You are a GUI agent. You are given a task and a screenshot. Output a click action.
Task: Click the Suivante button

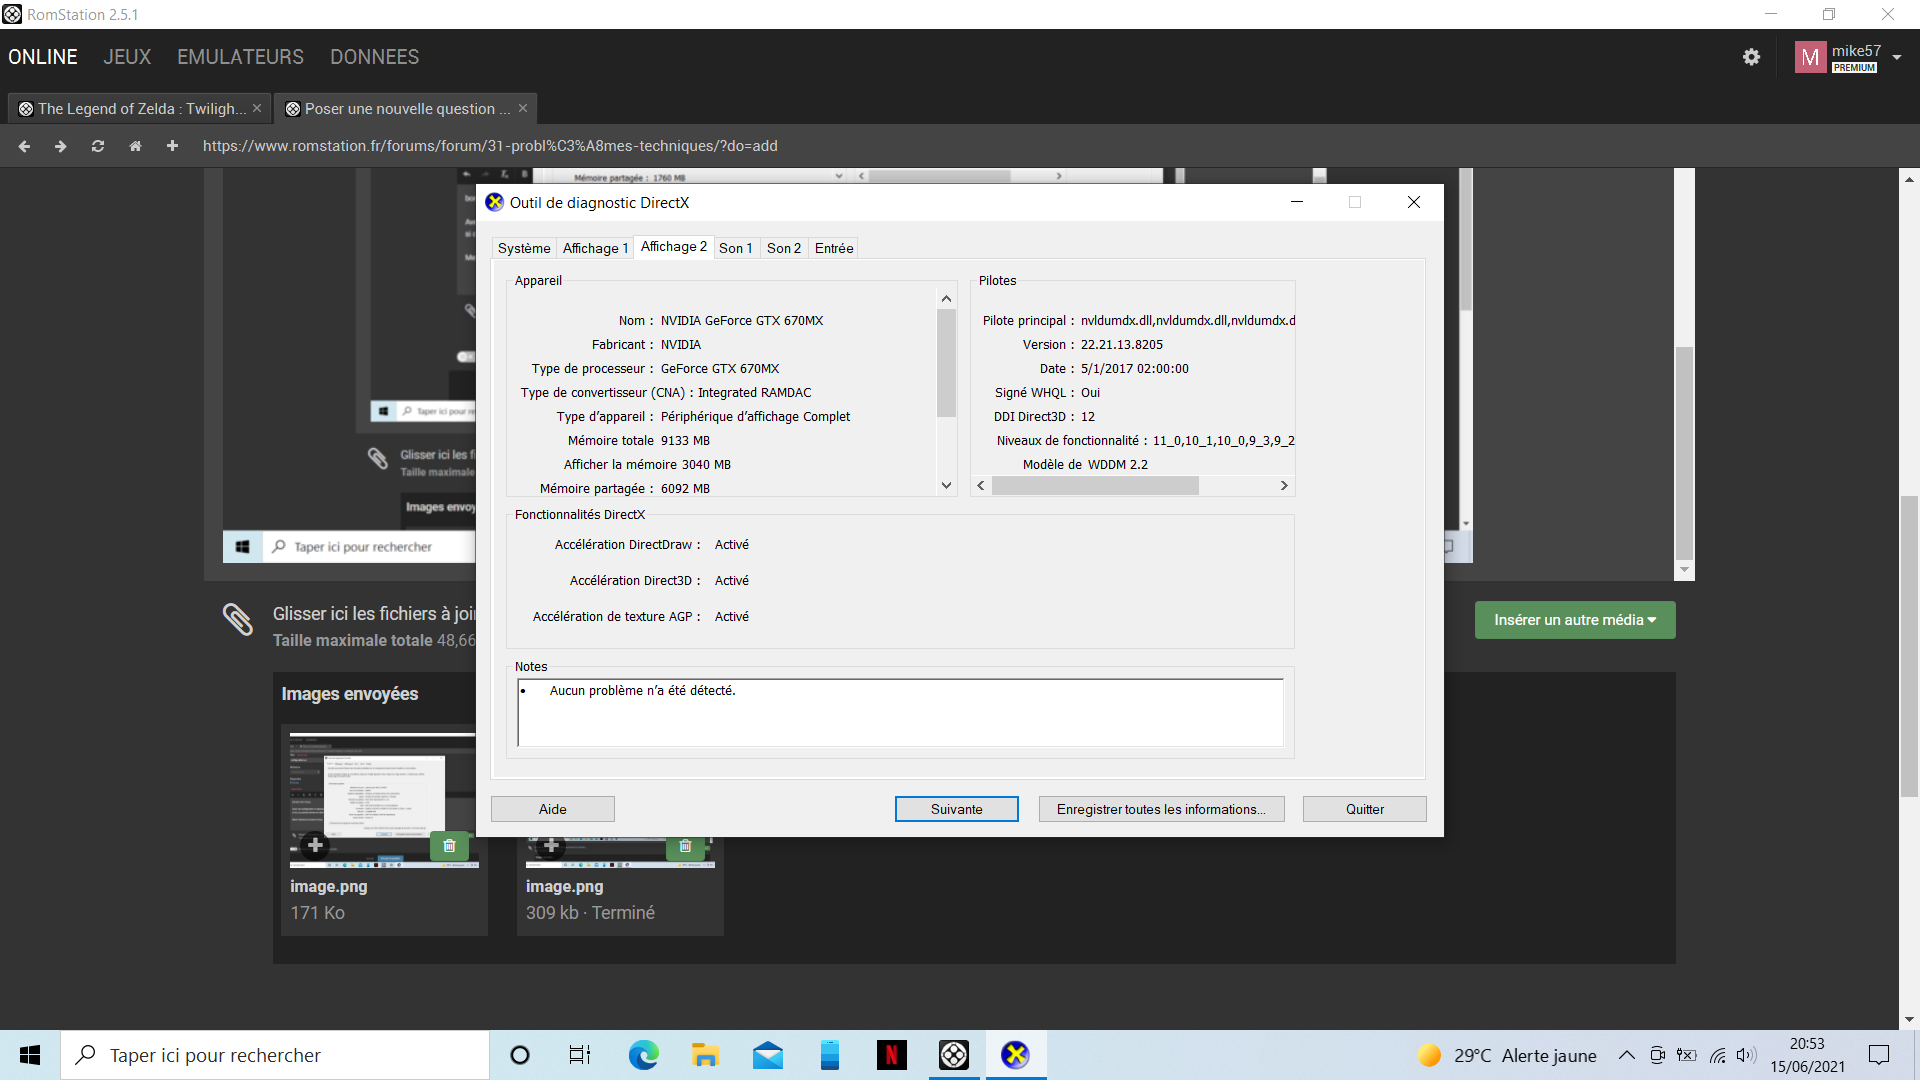point(956,809)
